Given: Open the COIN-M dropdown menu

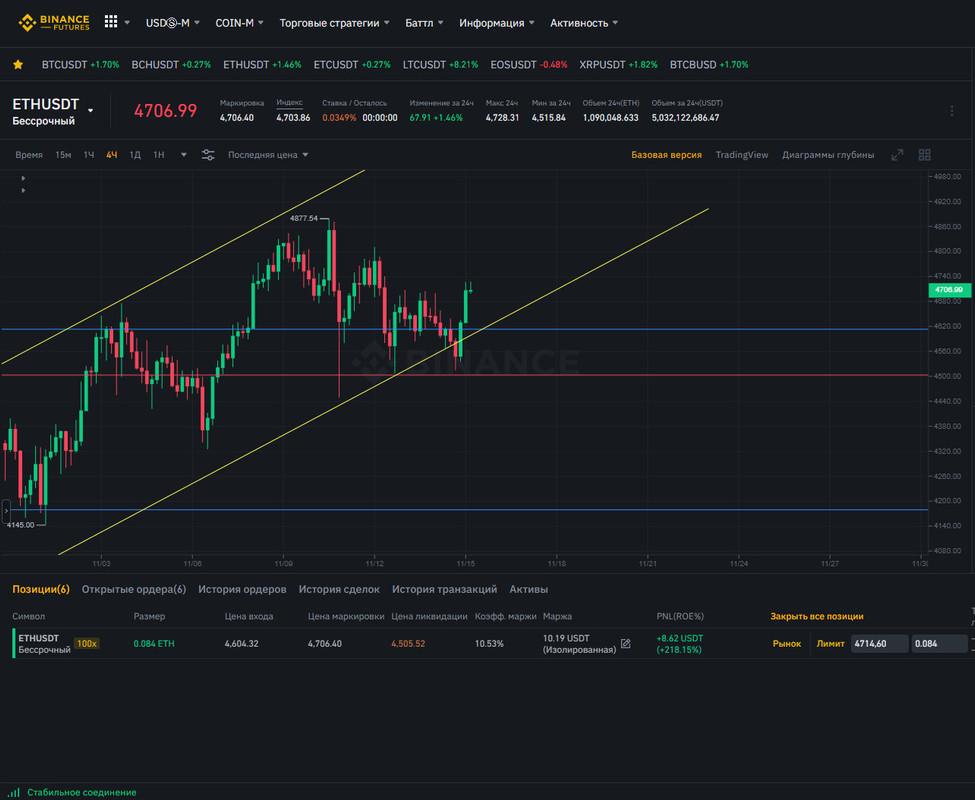Looking at the screenshot, I should coord(239,23).
